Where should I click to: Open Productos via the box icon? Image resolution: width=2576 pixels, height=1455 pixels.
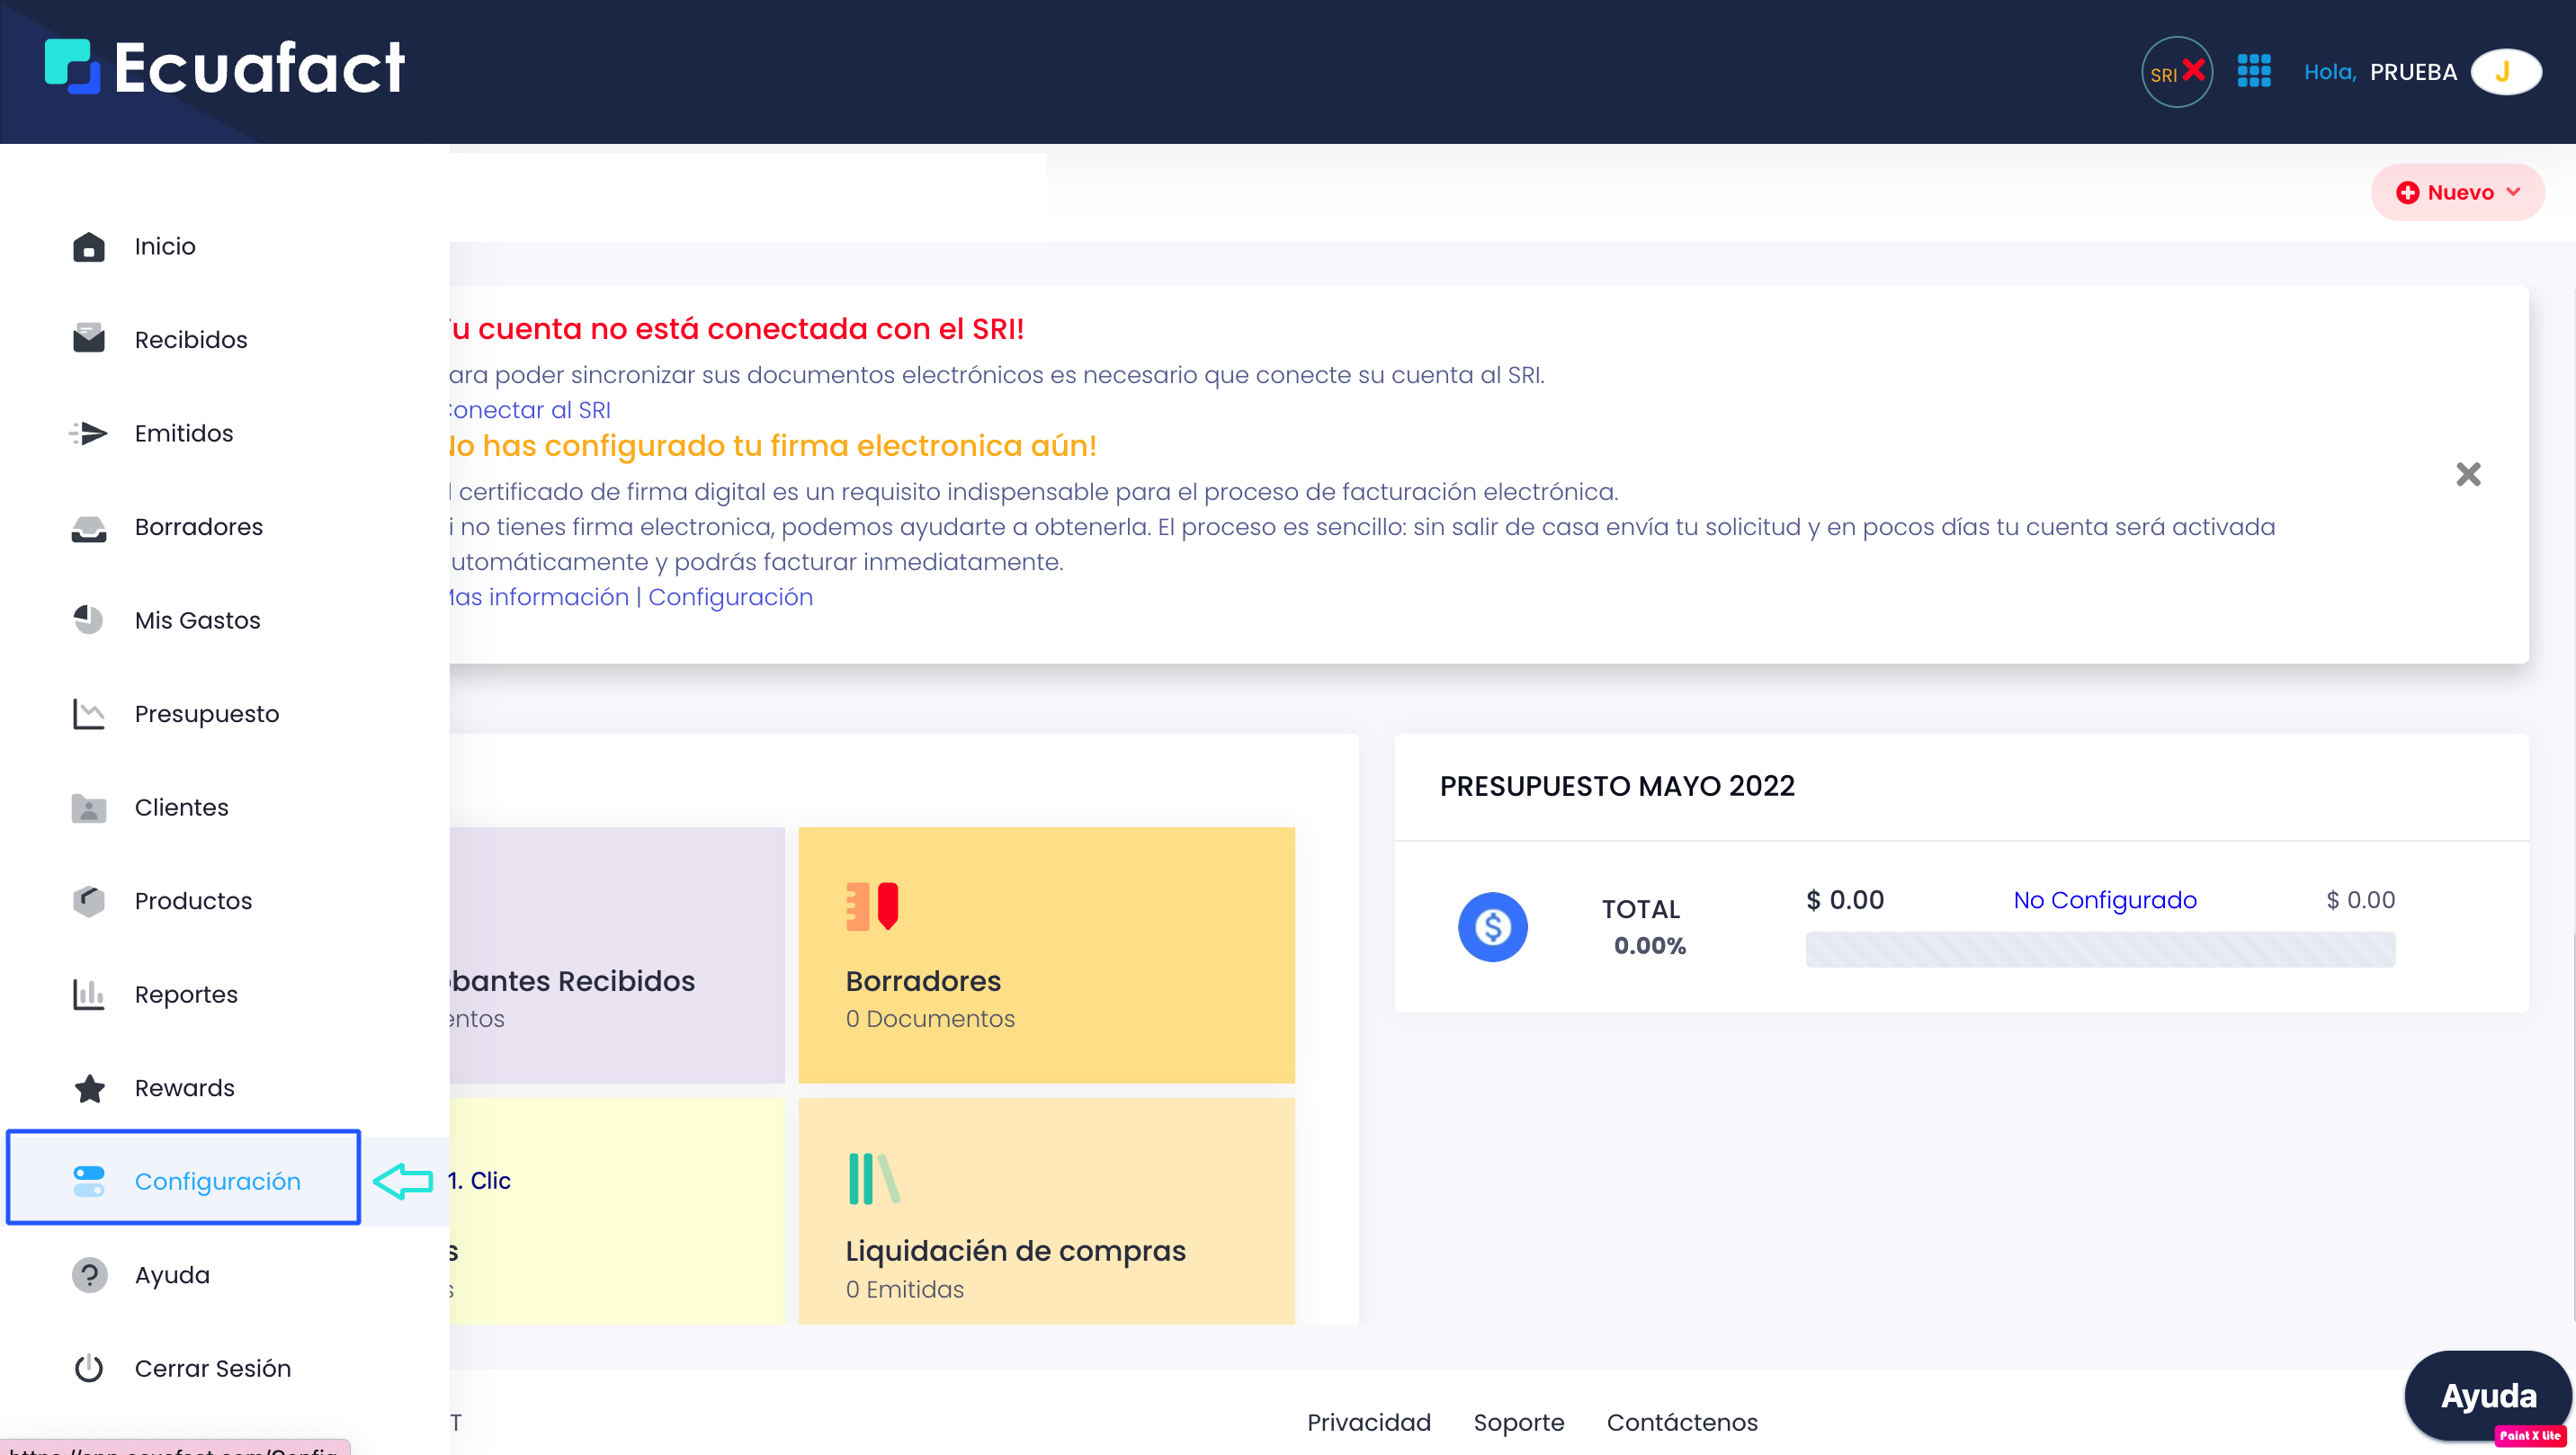coord(88,900)
